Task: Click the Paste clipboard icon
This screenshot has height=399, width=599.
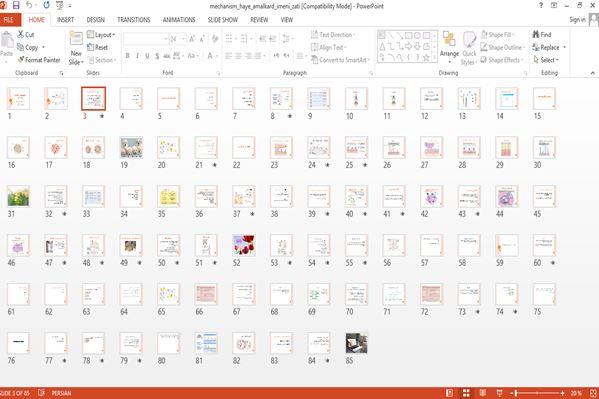Action: pos(6,40)
